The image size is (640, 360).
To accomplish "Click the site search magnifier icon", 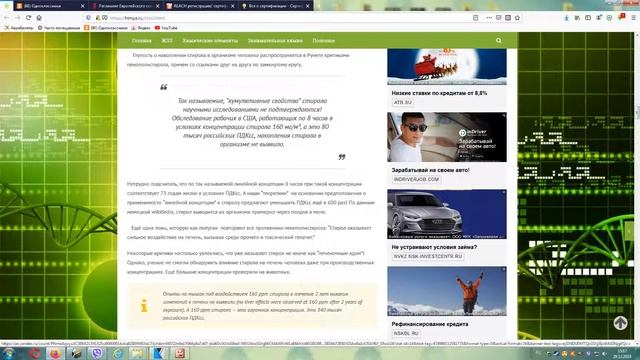I will pos(498,41).
